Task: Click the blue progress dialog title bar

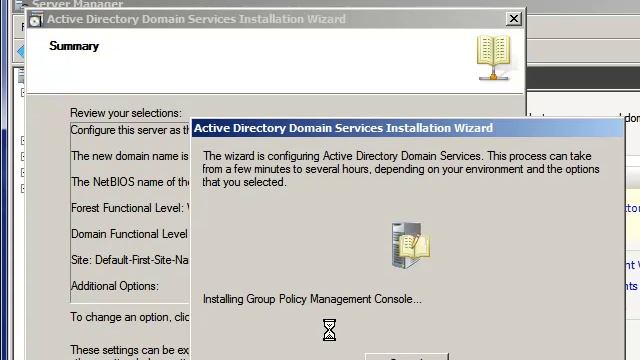Action: (407, 128)
